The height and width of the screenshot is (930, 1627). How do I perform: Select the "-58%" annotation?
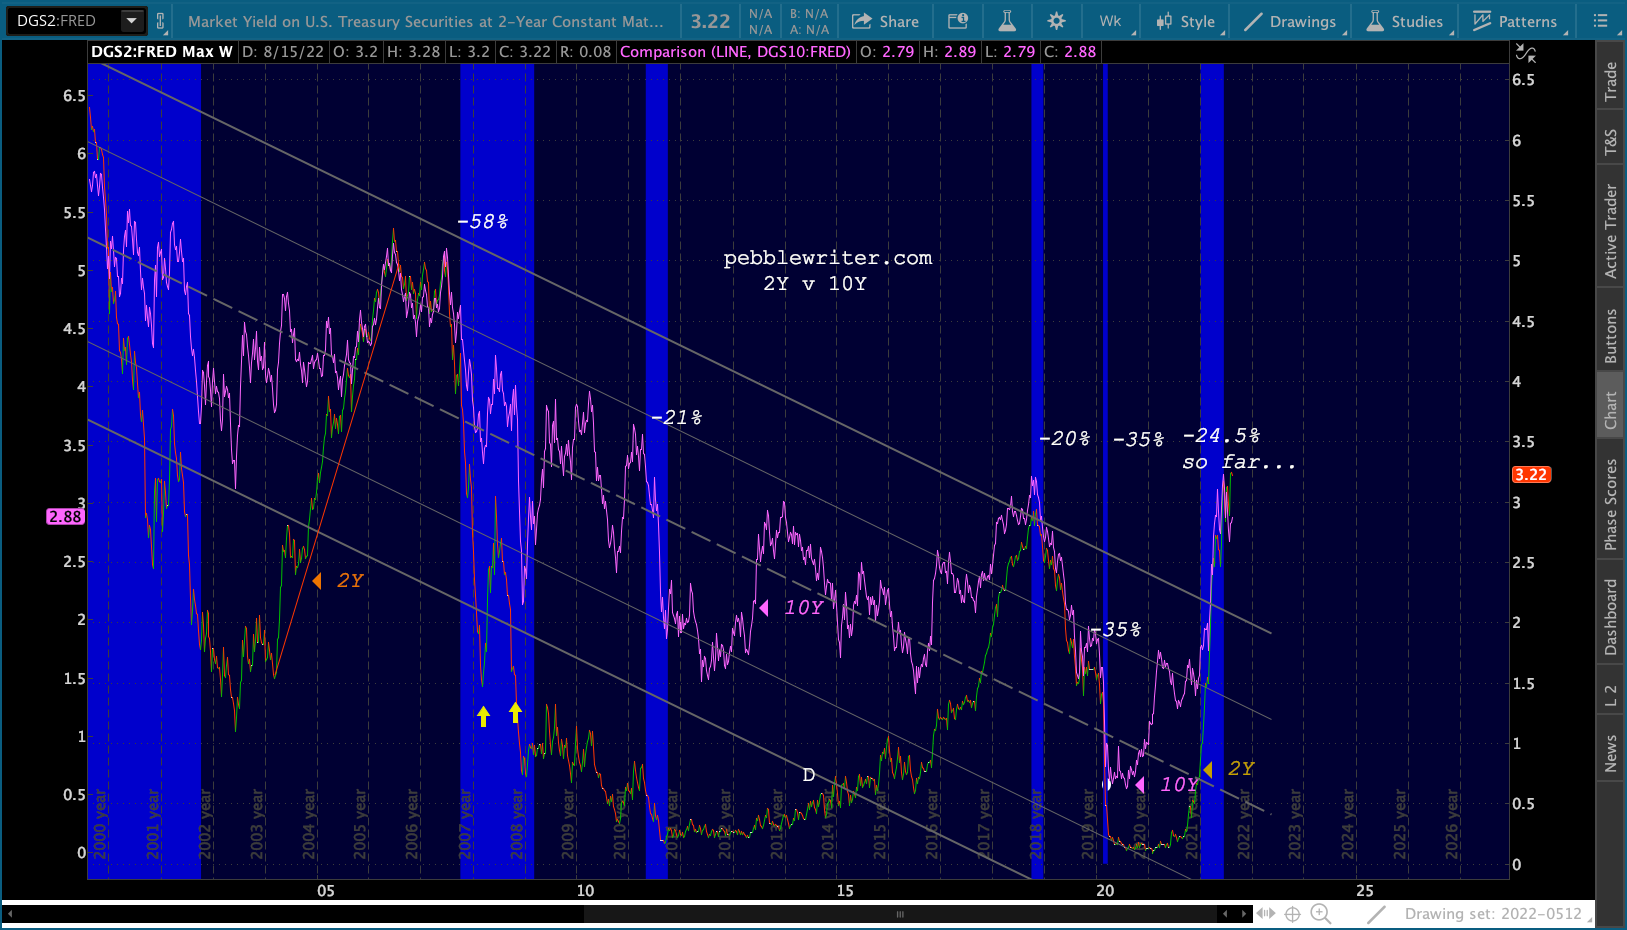click(483, 221)
